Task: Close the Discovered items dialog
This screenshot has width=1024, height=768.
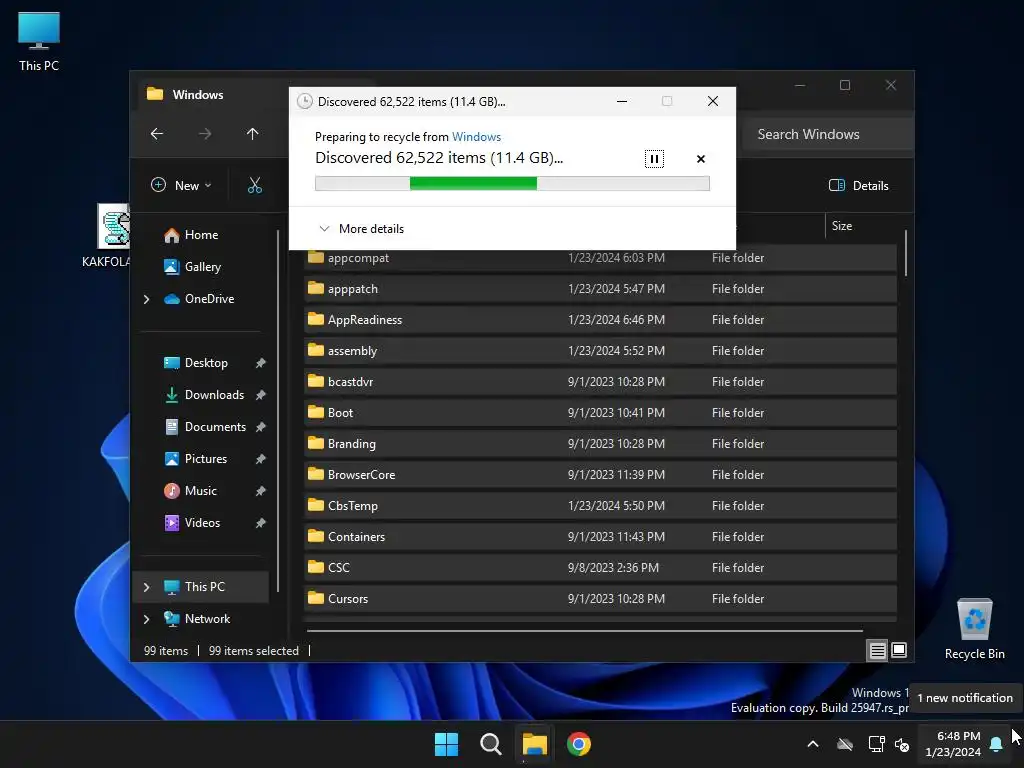Action: pos(712,101)
